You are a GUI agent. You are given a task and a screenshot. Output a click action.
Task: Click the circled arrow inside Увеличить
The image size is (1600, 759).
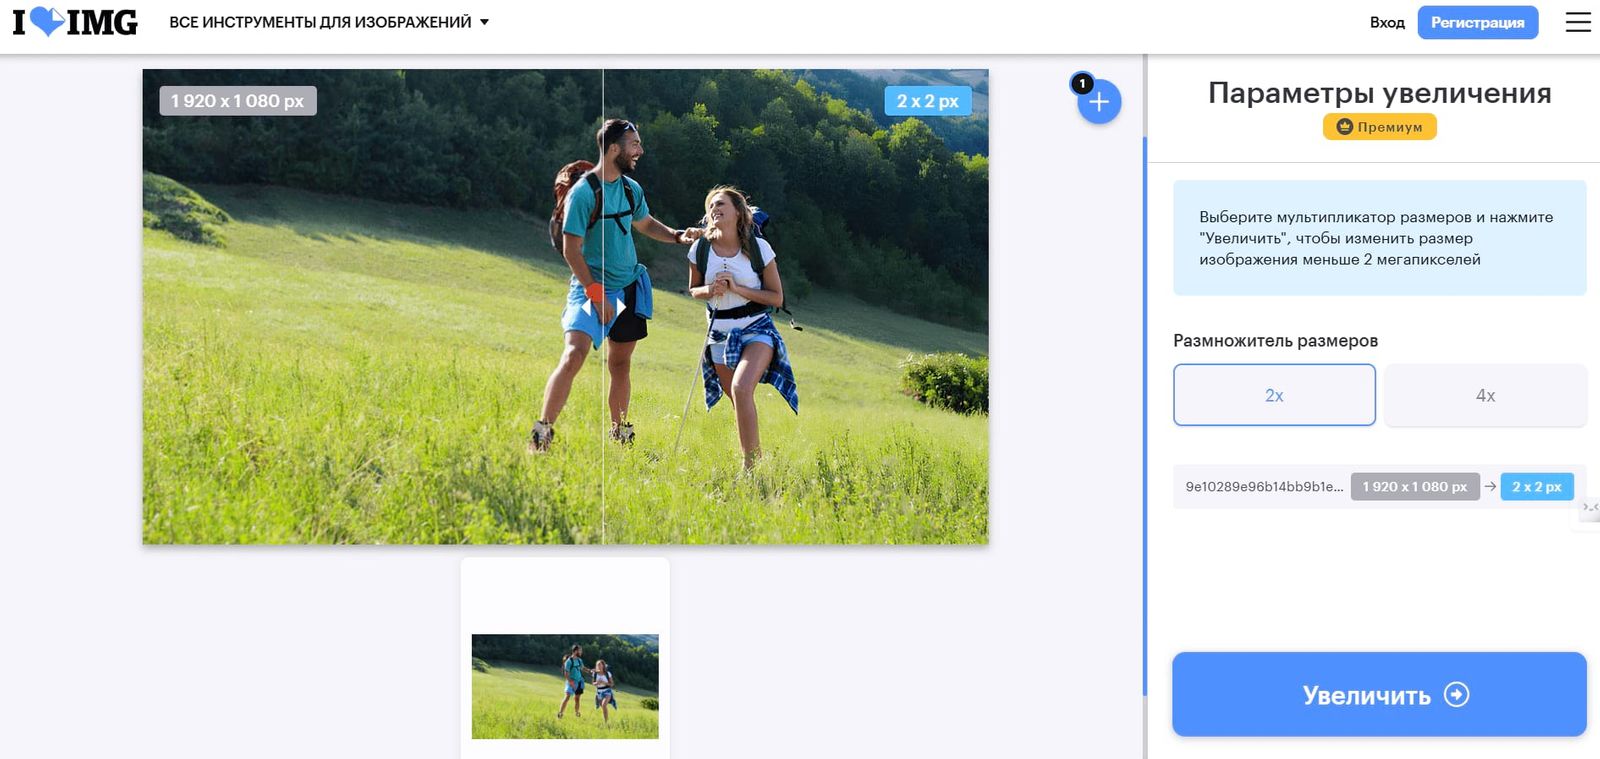pyautogui.click(x=1457, y=694)
